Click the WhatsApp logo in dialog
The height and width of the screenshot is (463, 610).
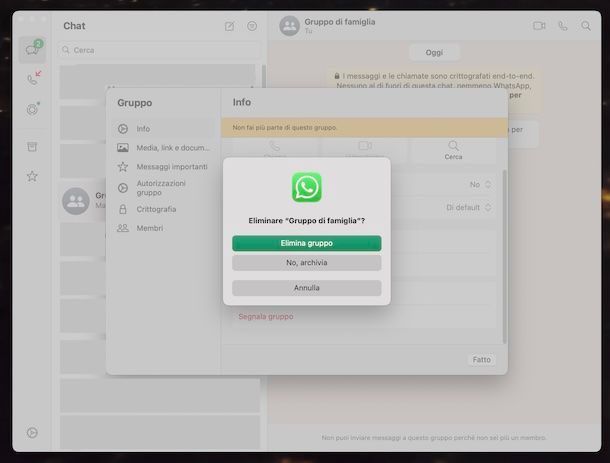point(307,187)
